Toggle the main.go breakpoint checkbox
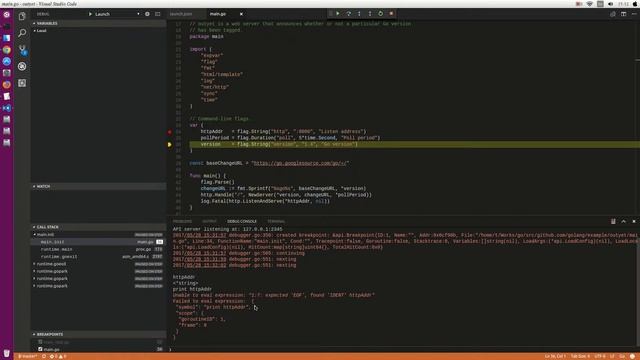 (40, 349)
